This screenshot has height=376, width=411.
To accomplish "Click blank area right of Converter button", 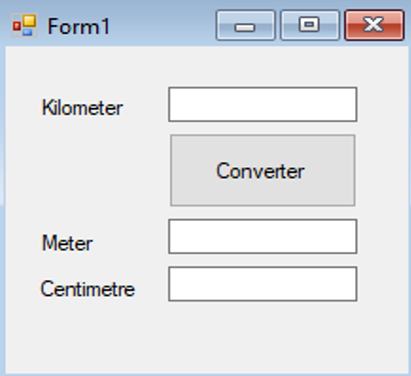I will coord(382,170).
